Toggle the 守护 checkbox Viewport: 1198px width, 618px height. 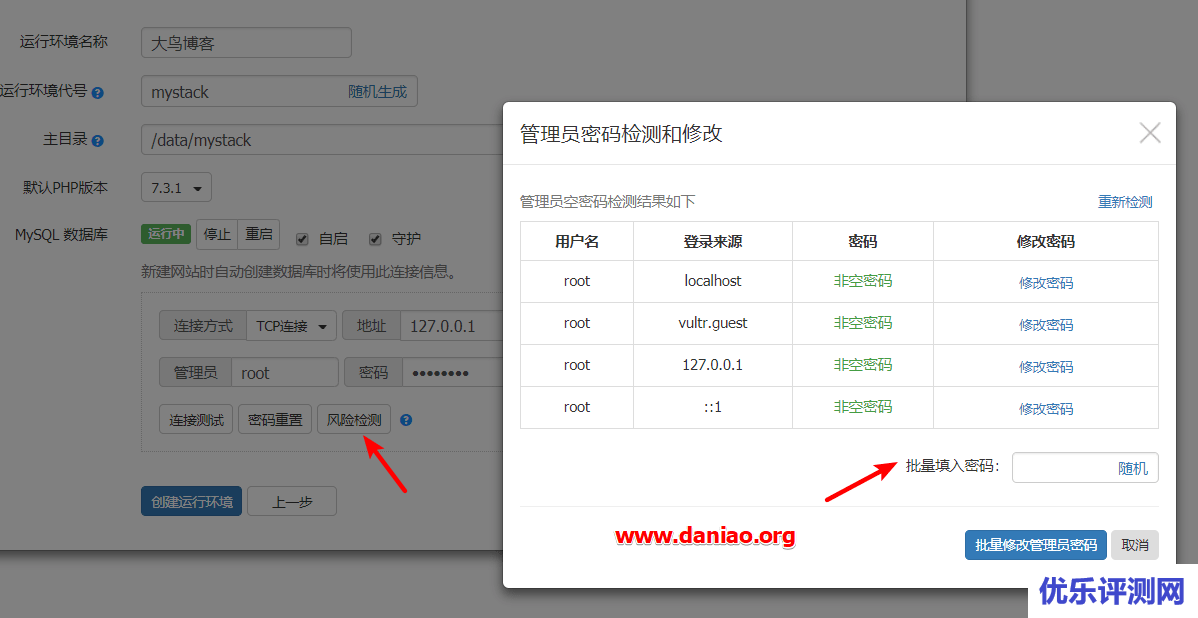click(375, 239)
